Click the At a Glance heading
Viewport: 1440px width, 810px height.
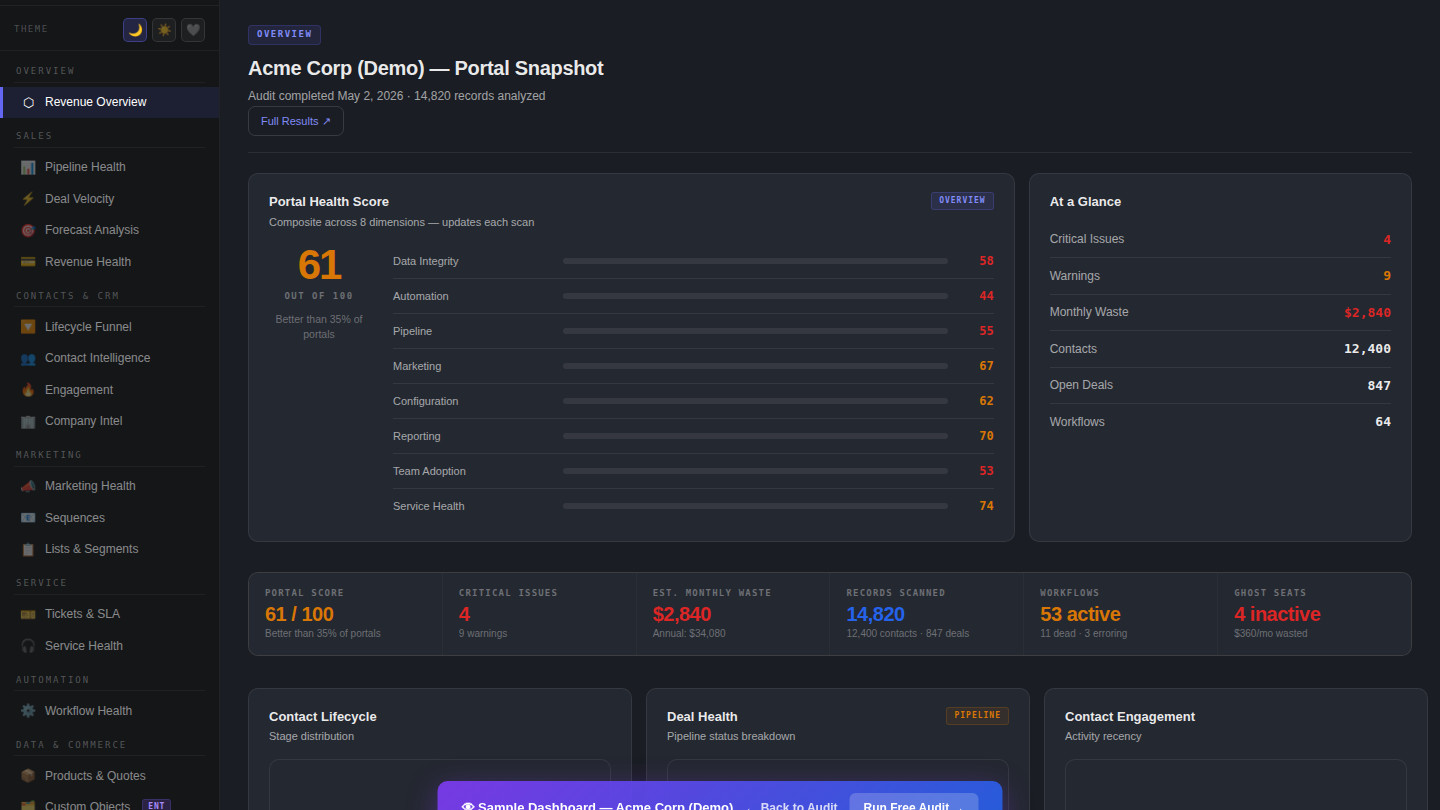click(x=1085, y=201)
